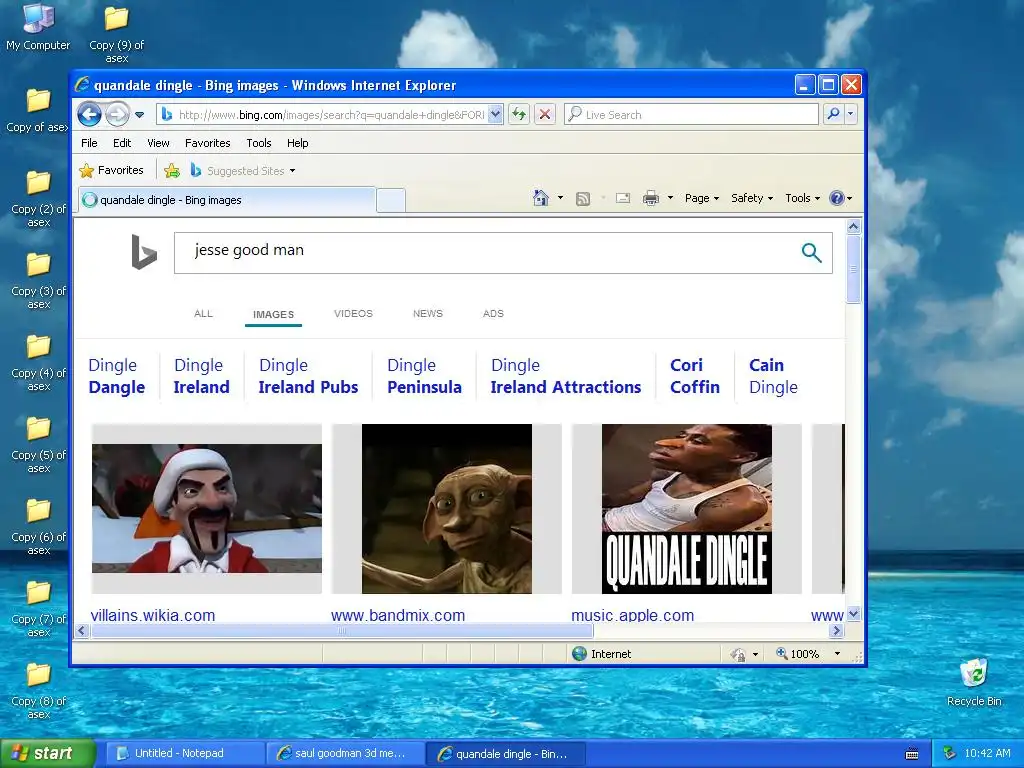Image resolution: width=1024 pixels, height=768 pixels.
Task: Switch to Untitled - Notepad in taskbar
Action: point(184,754)
